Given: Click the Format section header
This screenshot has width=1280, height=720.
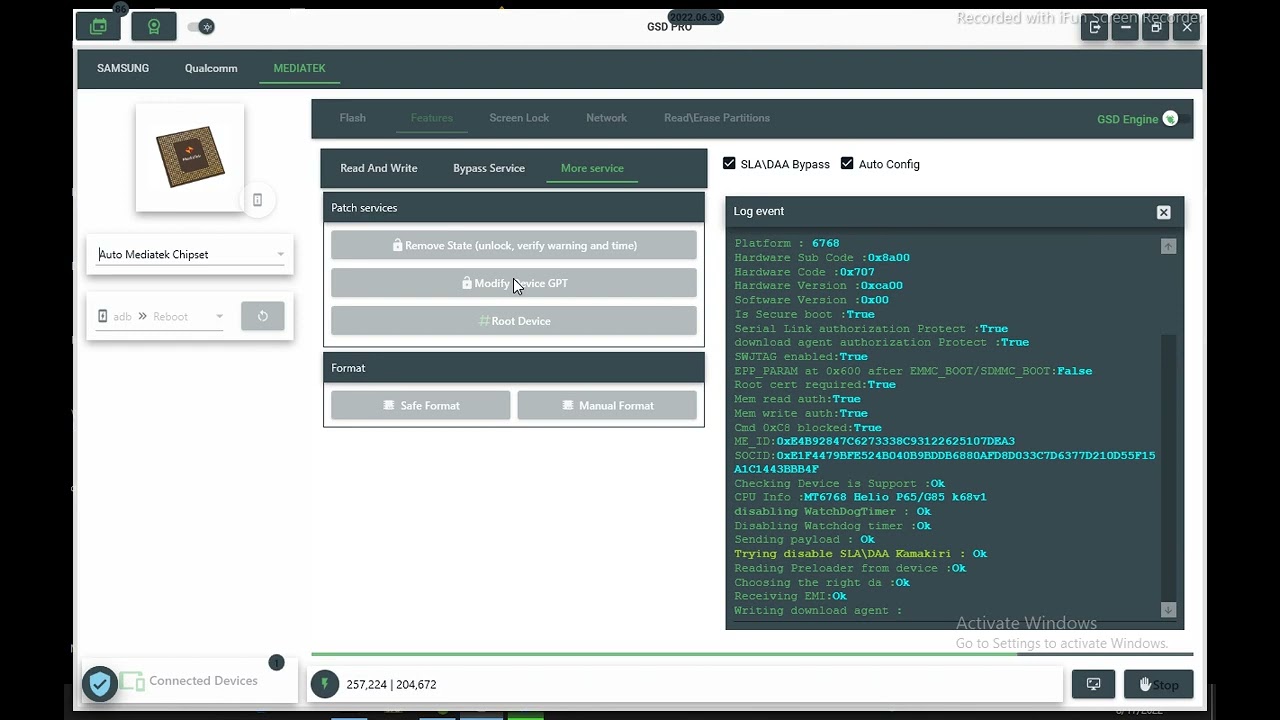Looking at the screenshot, I should pos(514,368).
